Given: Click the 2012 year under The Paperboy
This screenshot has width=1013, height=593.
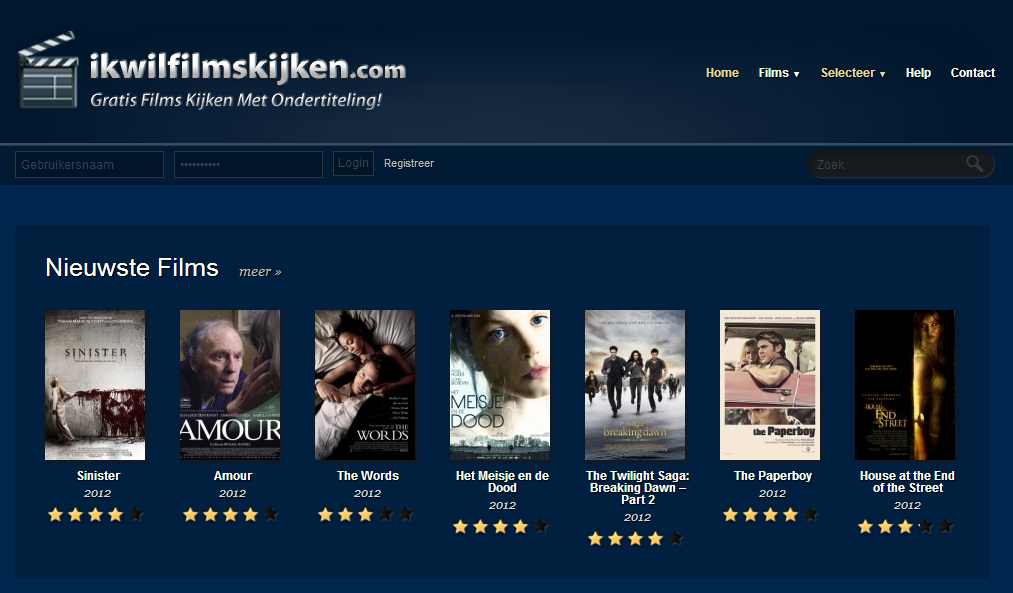Looking at the screenshot, I should [x=772, y=494].
